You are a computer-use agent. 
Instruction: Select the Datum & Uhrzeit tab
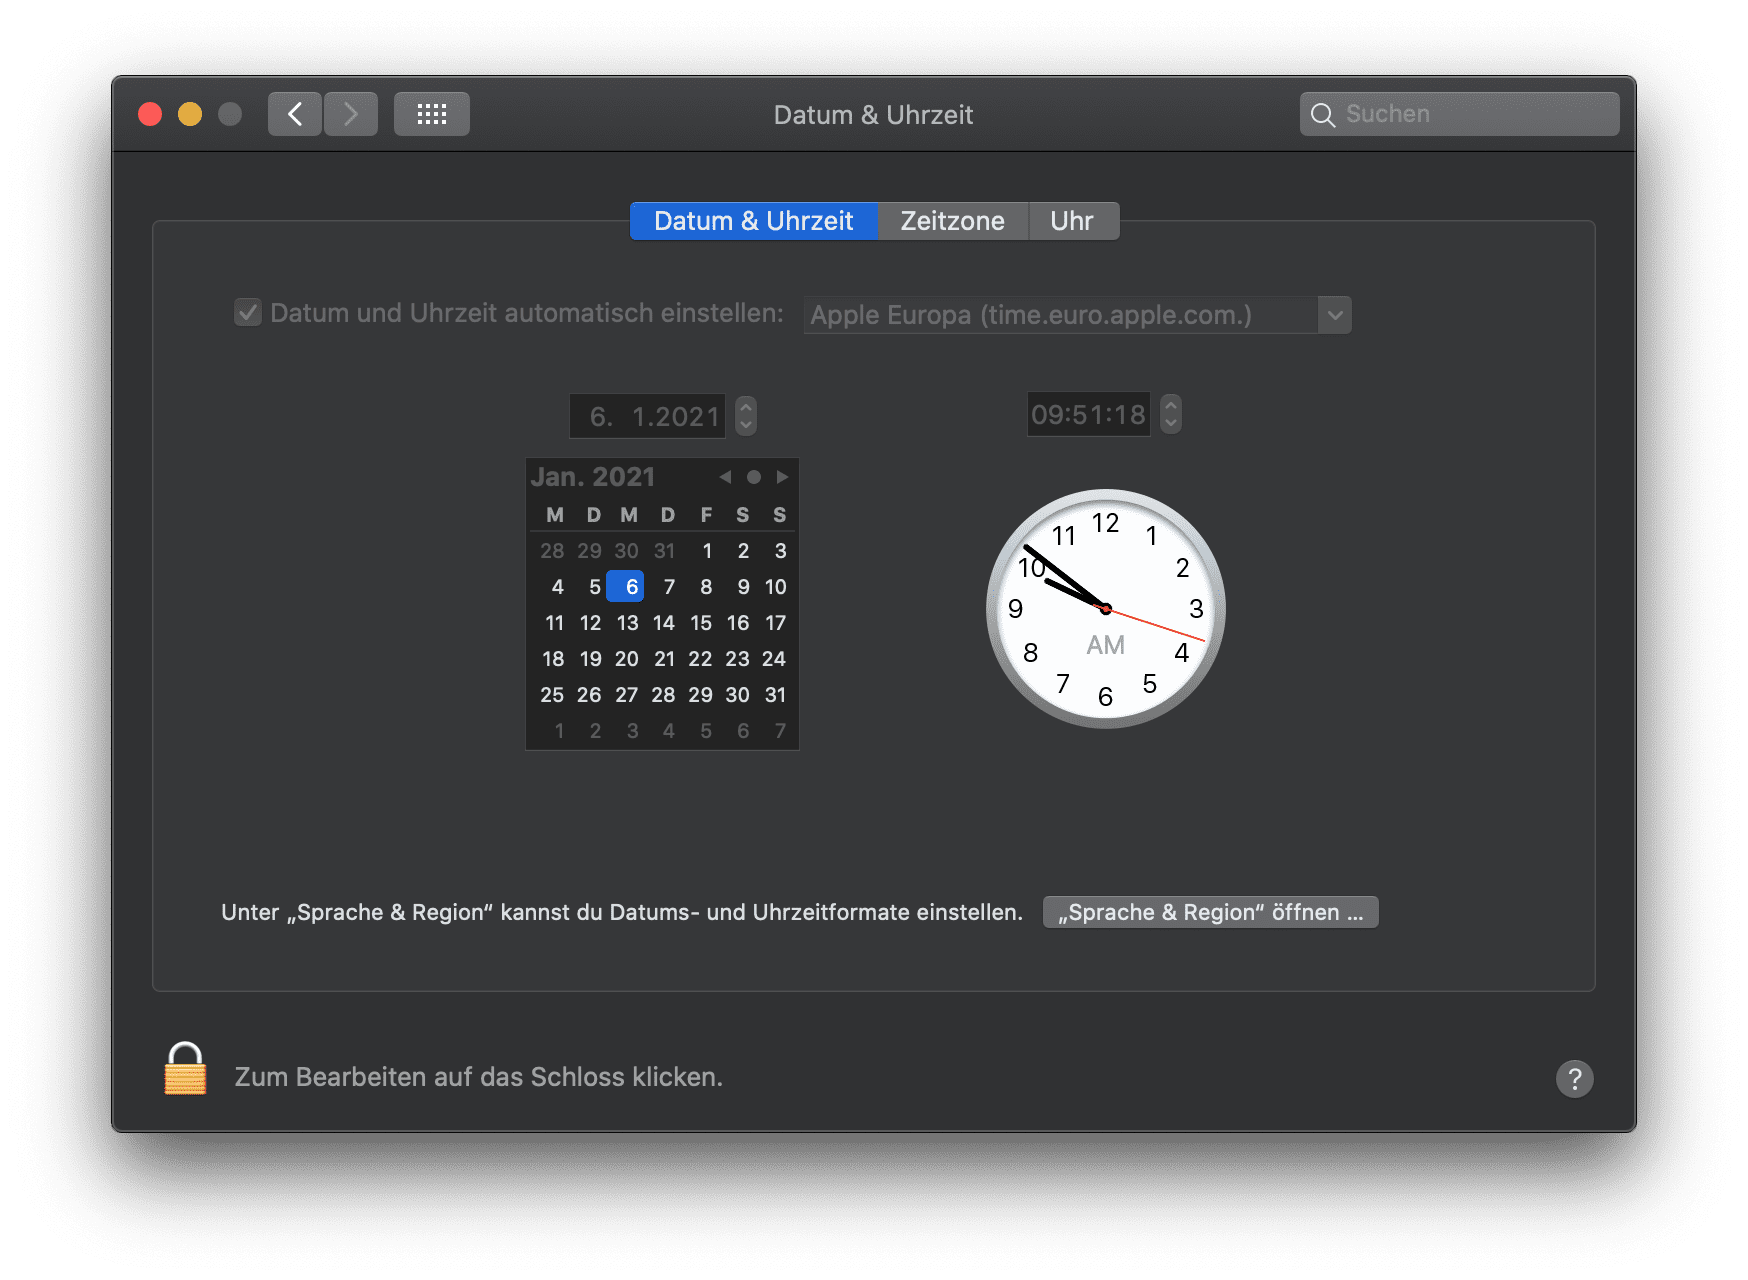tap(753, 221)
